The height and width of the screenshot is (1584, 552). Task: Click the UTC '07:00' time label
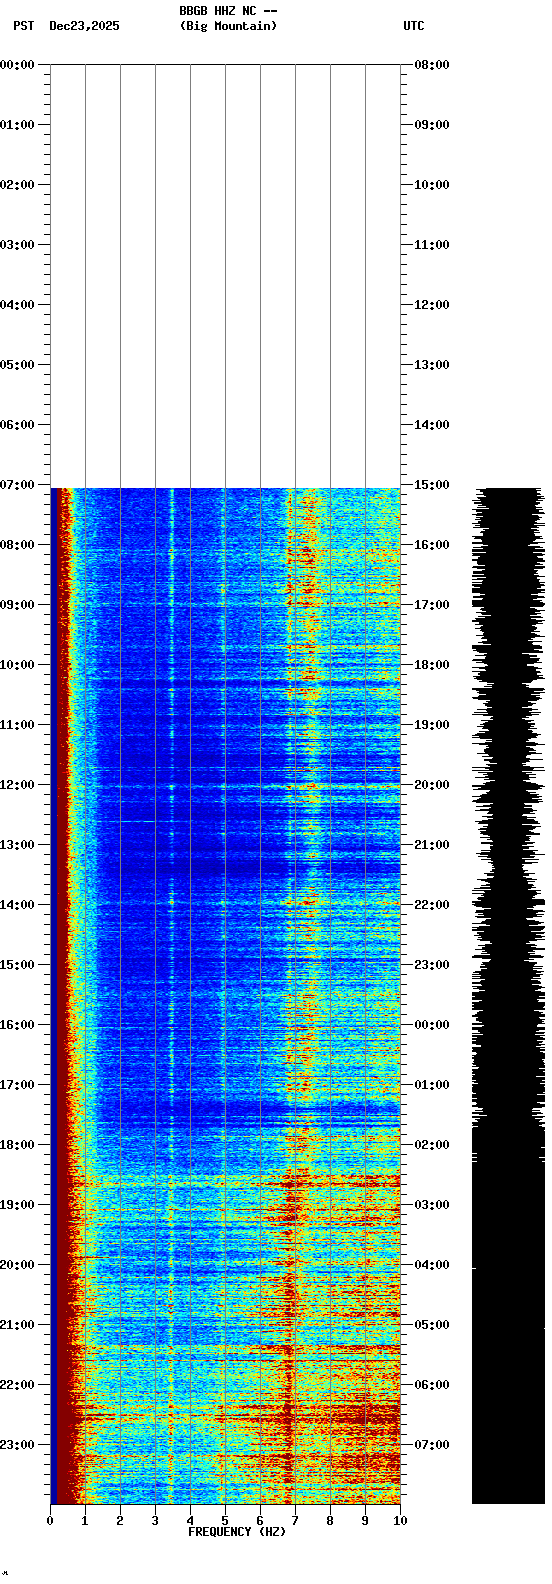[x=432, y=1445]
